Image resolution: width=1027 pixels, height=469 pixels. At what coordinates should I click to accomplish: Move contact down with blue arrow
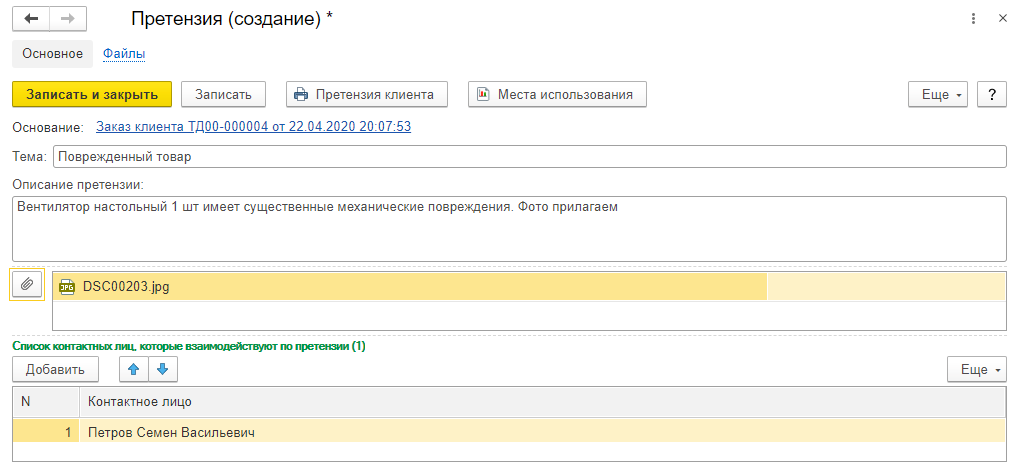[x=163, y=369]
